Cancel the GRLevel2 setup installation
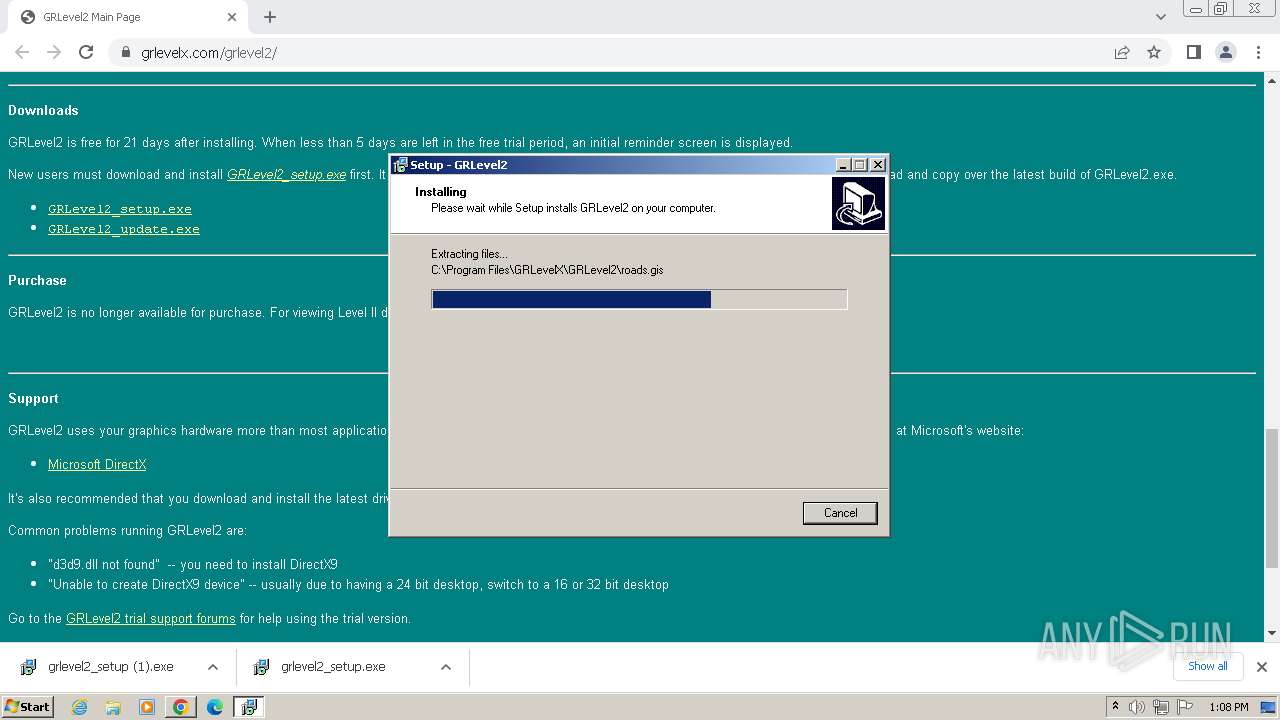1280x720 pixels. point(840,513)
